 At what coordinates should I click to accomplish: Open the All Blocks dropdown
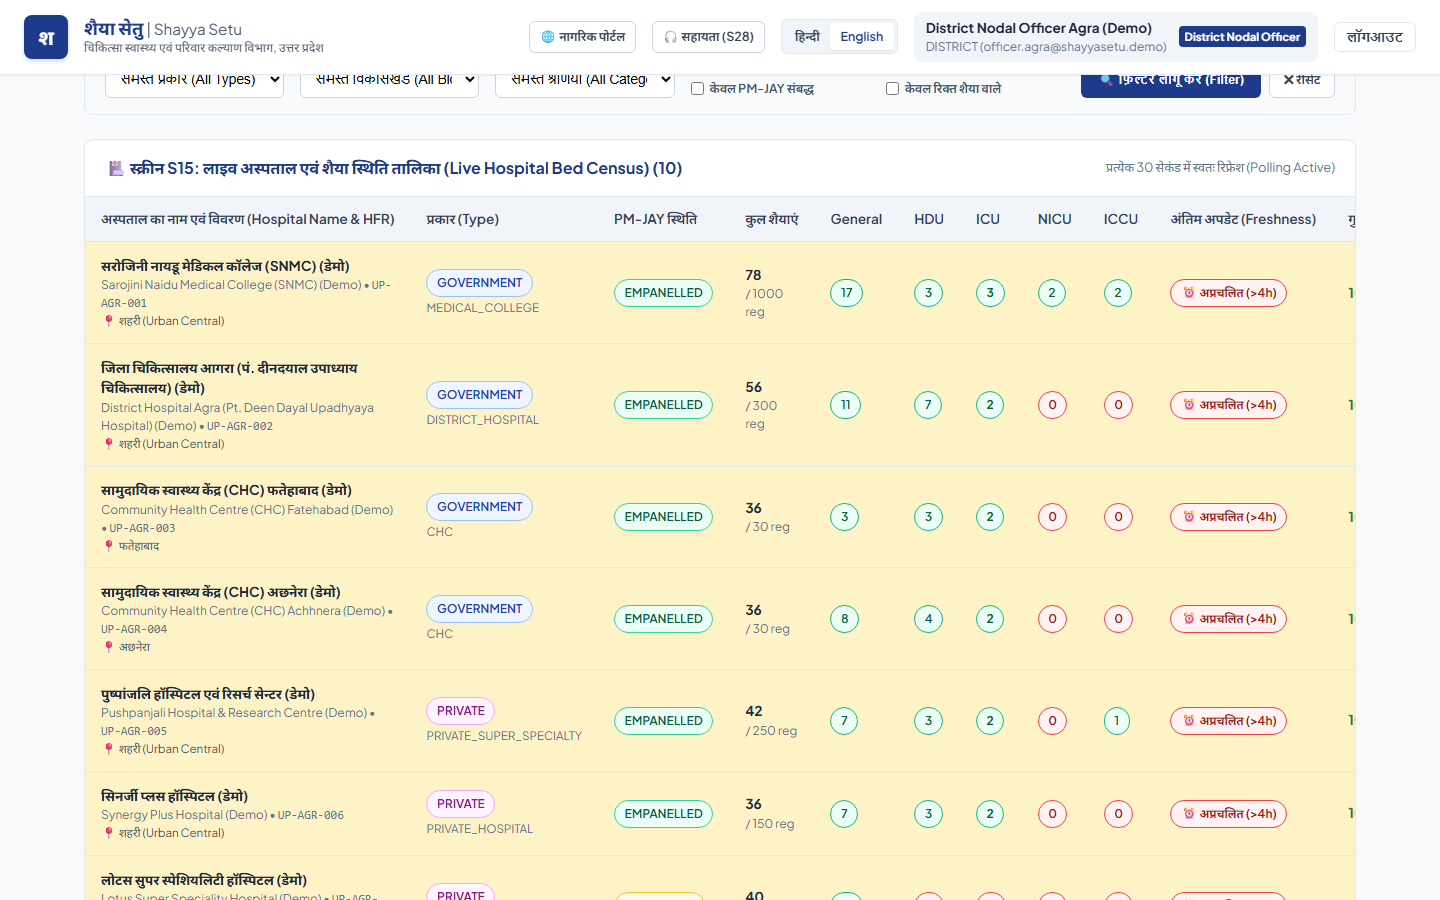pyautogui.click(x=389, y=81)
